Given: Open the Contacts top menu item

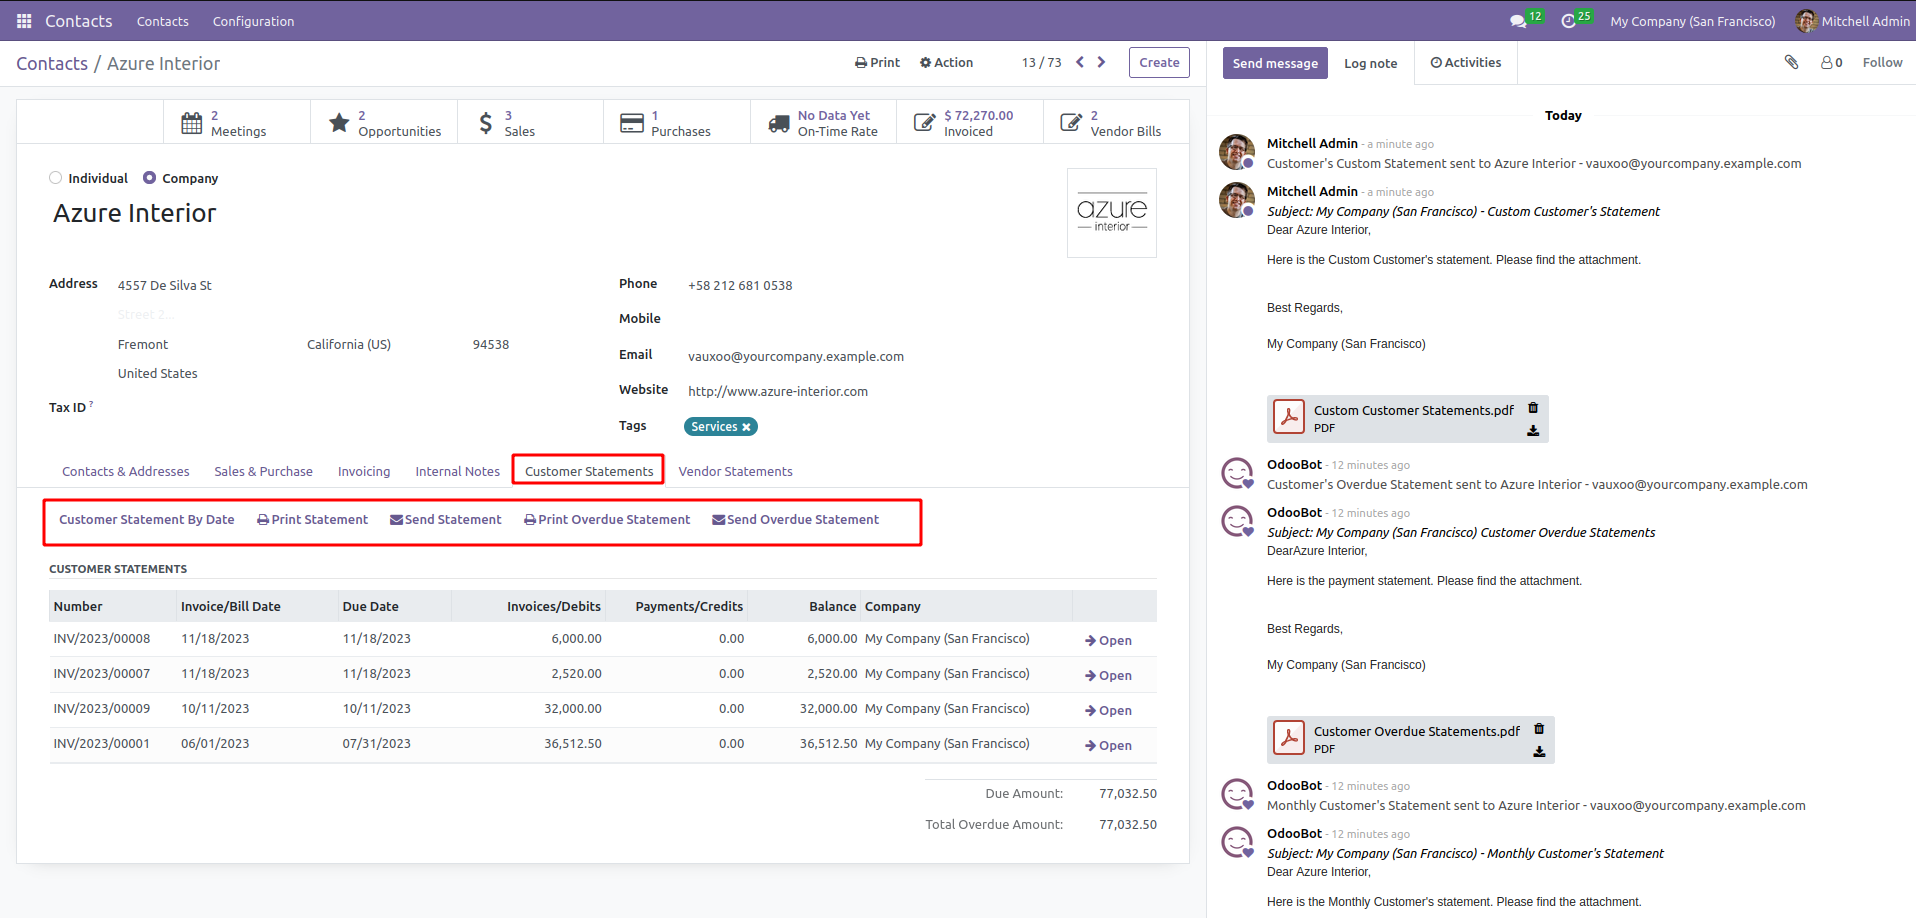Looking at the screenshot, I should 163,21.
